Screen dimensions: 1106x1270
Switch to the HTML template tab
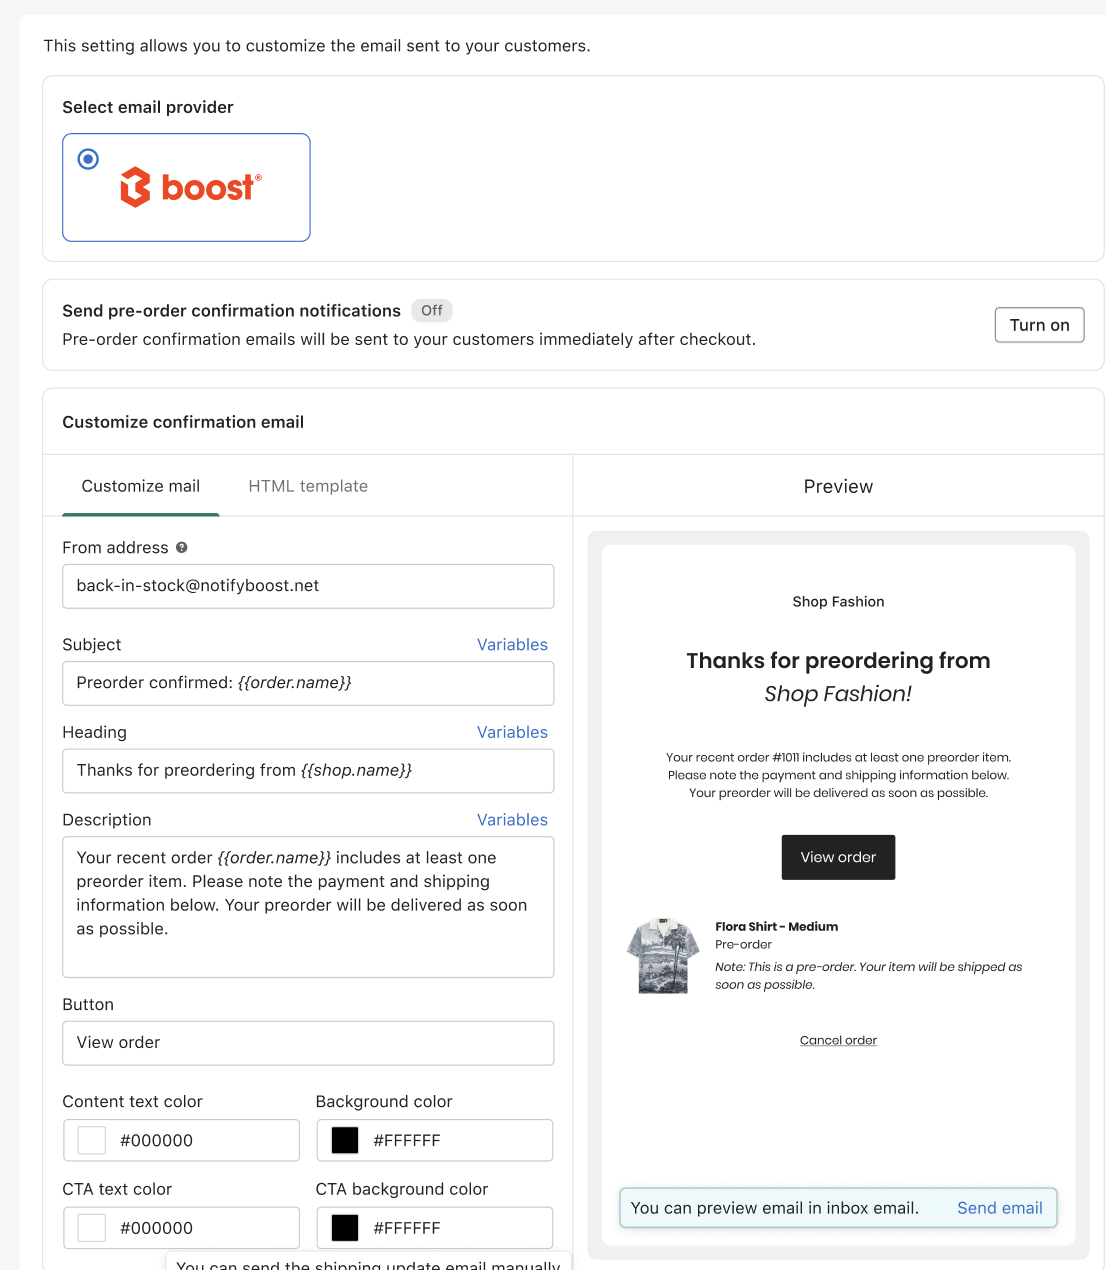pos(307,486)
